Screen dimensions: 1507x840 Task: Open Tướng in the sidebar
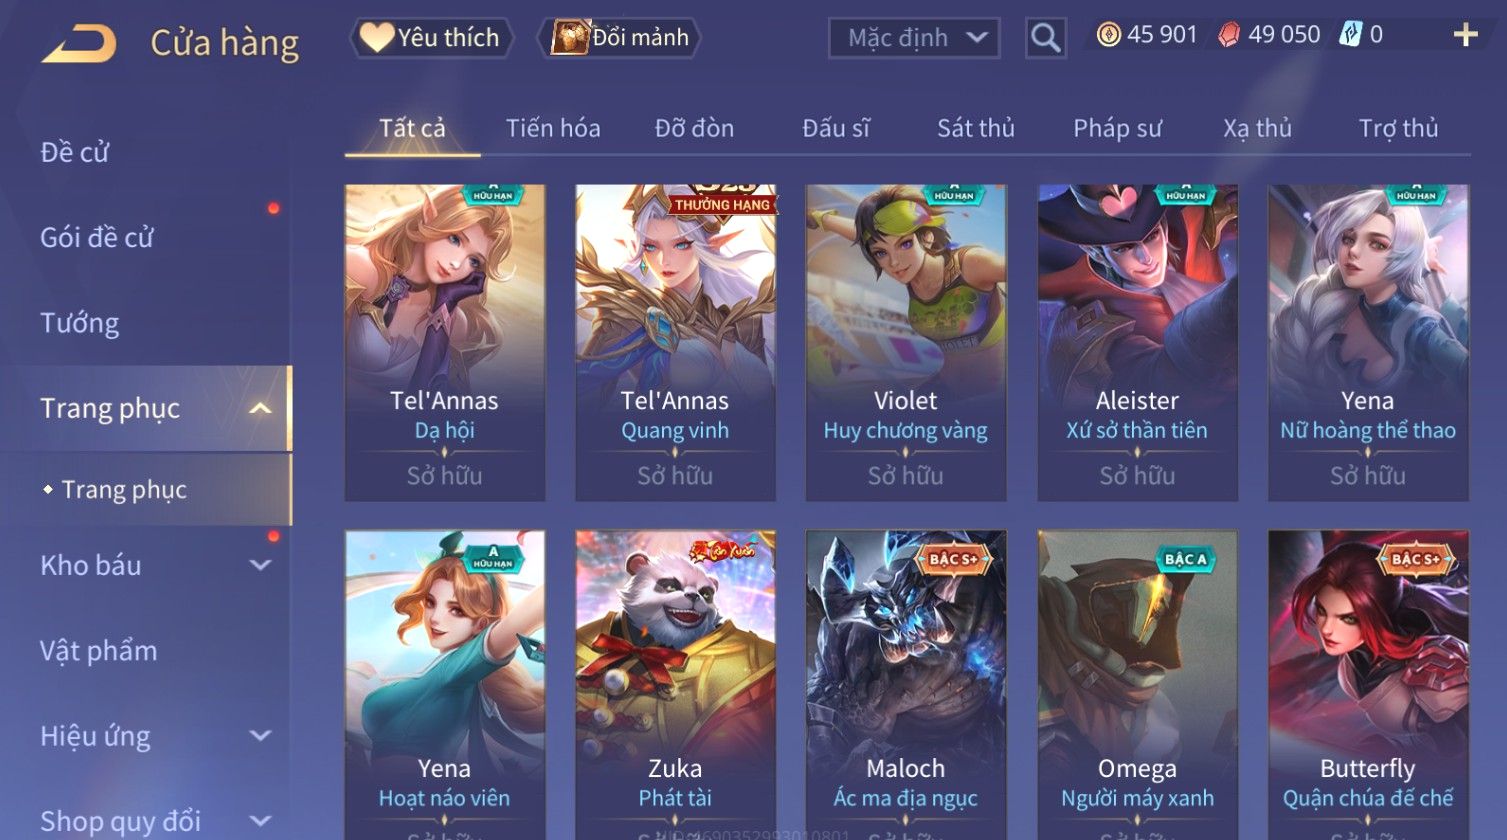point(80,323)
